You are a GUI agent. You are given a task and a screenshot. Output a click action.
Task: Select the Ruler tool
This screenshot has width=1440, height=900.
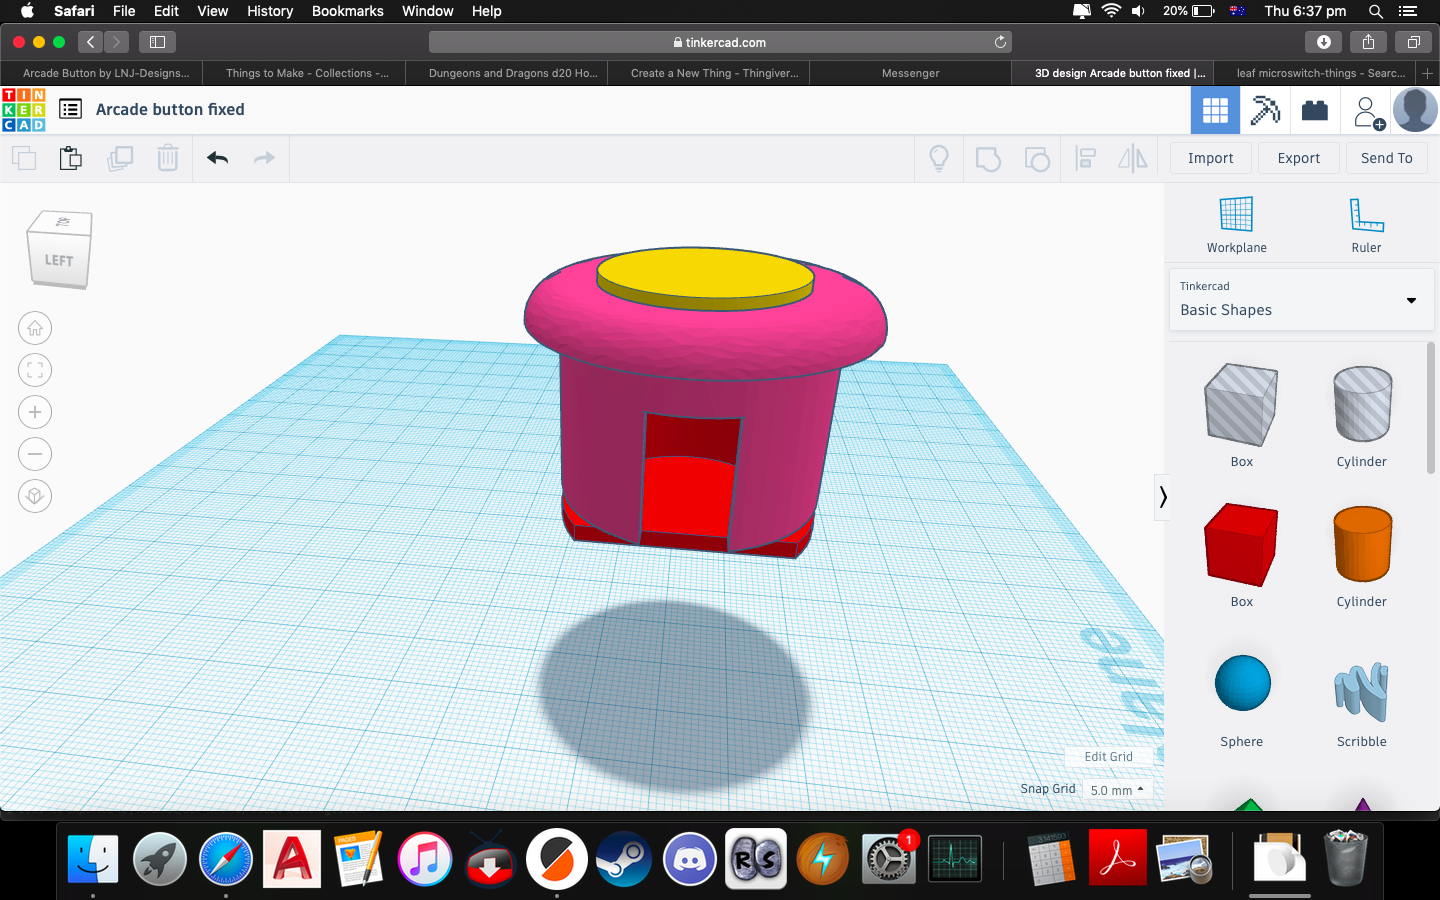click(1366, 224)
